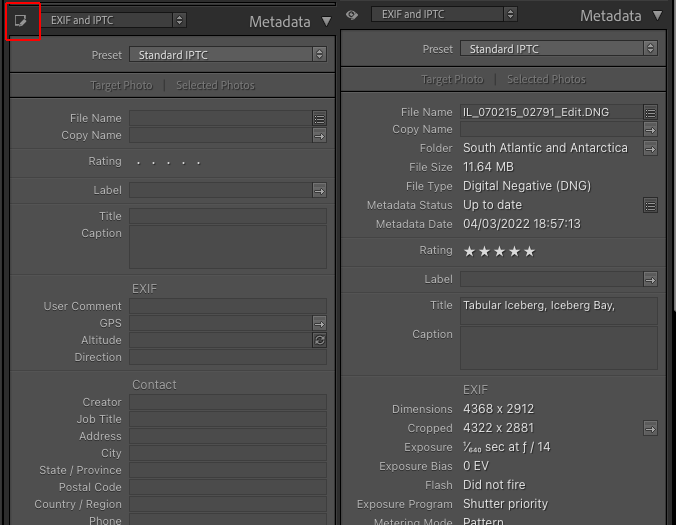Click the right panel Copy Name arrow icon
The height and width of the screenshot is (525, 680).
click(650, 129)
